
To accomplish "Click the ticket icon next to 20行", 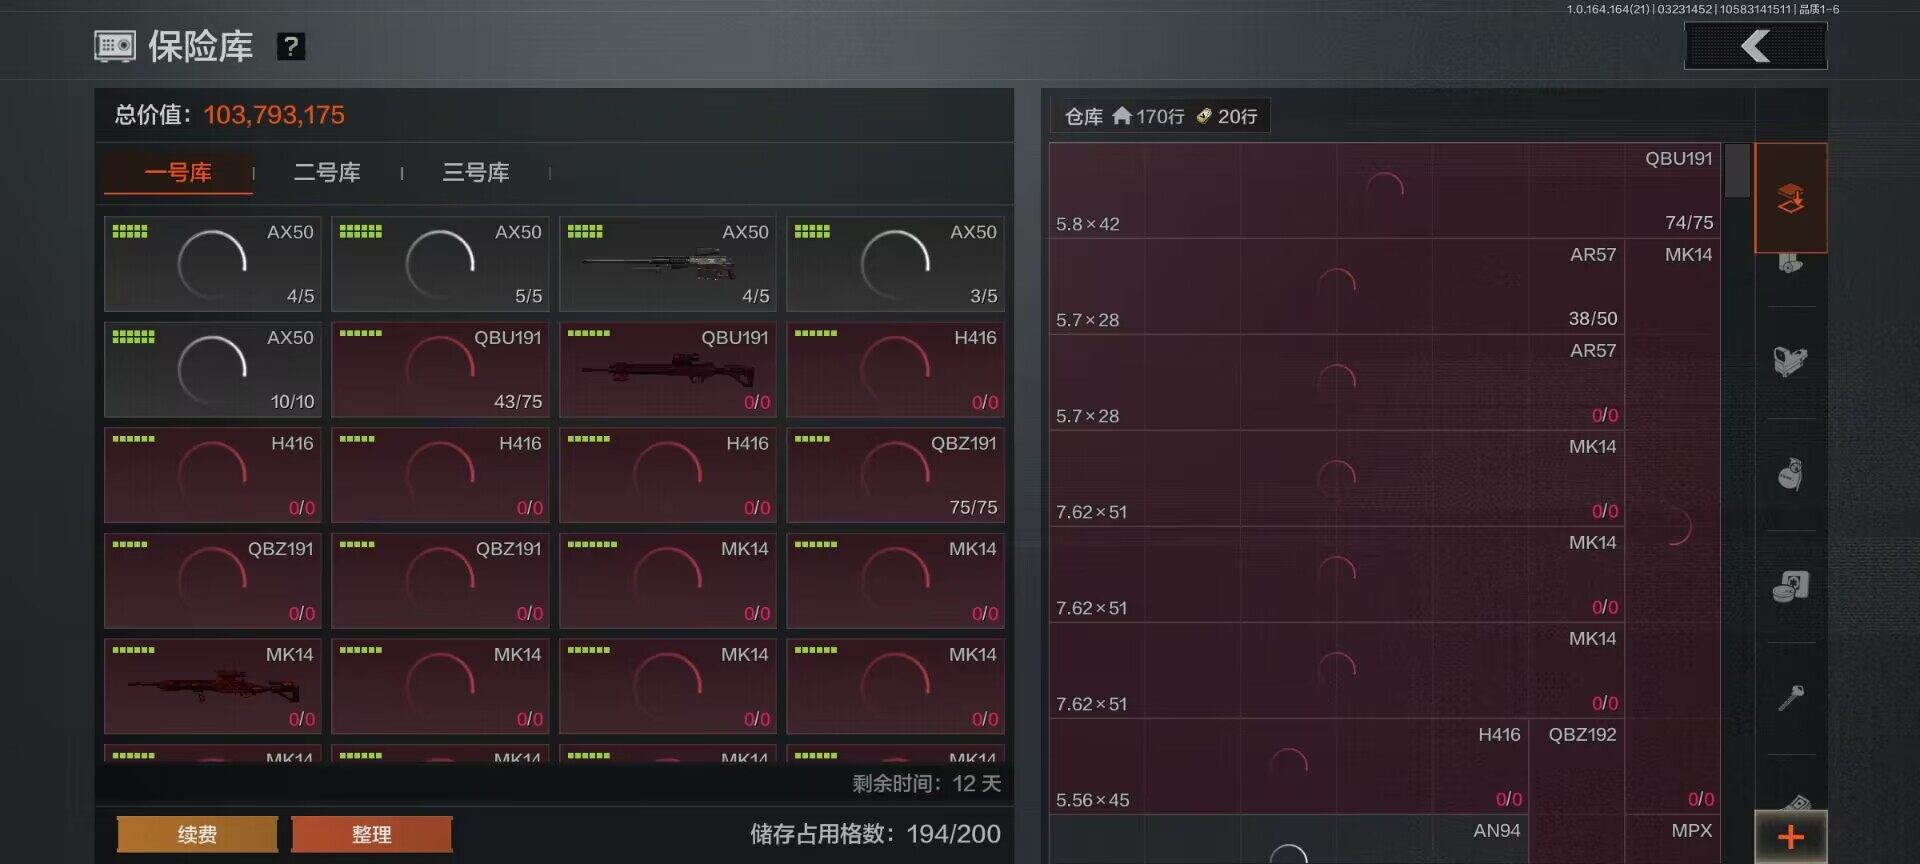I will click(x=1204, y=116).
